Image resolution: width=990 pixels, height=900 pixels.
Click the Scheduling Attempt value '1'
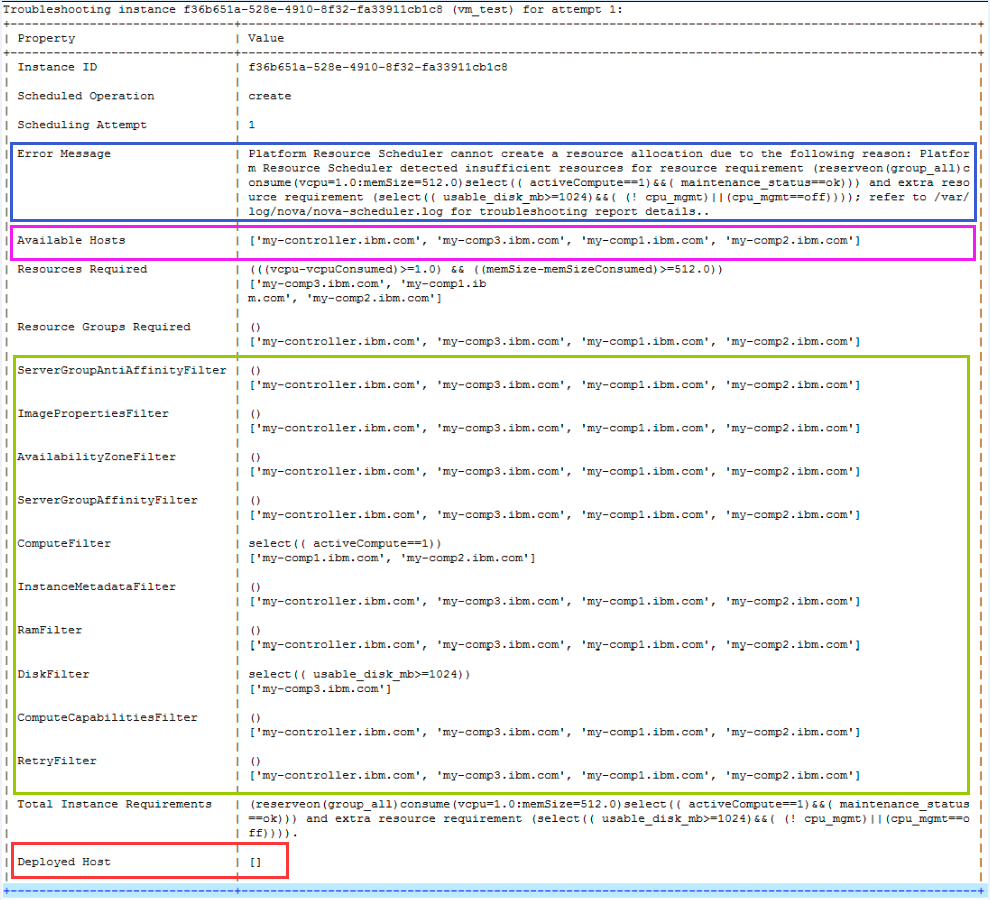click(x=251, y=125)
